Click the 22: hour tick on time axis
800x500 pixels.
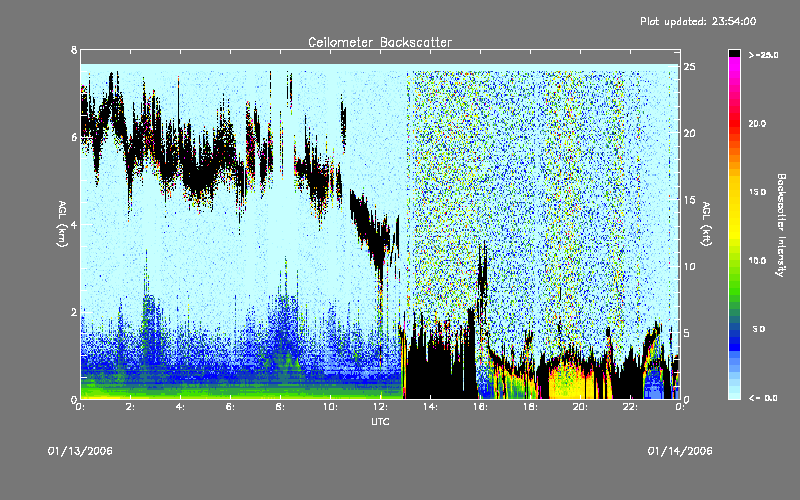coord(630,407)
